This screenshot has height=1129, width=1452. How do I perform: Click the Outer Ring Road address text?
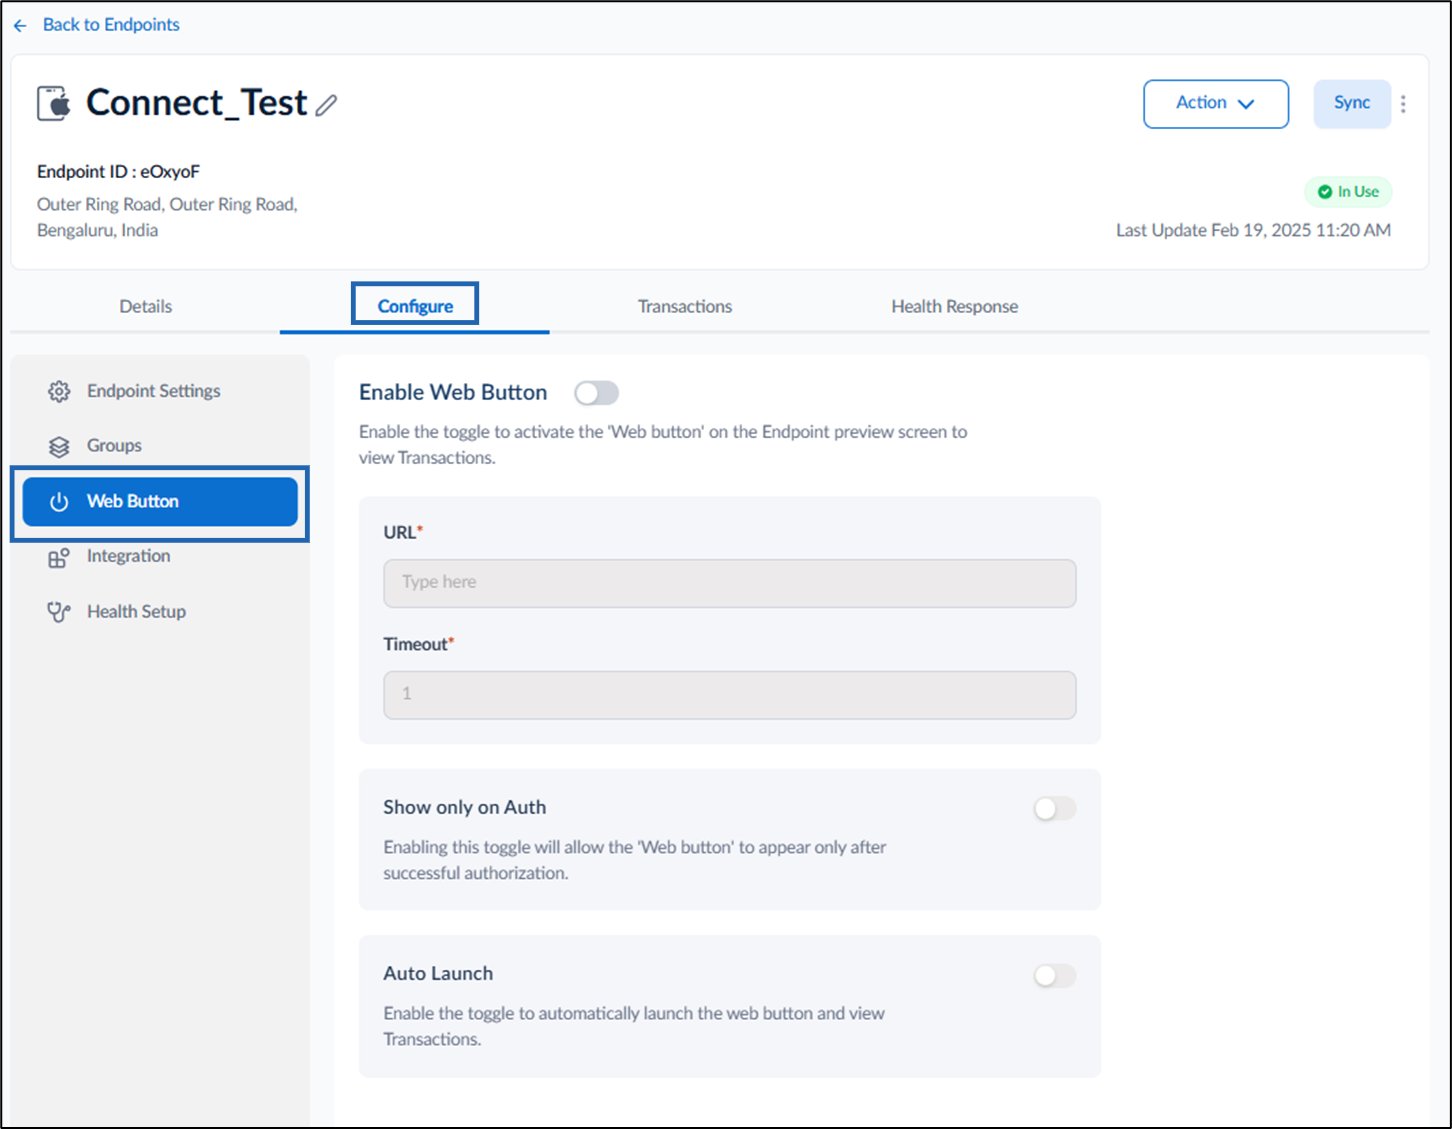[x=167, y=217]
